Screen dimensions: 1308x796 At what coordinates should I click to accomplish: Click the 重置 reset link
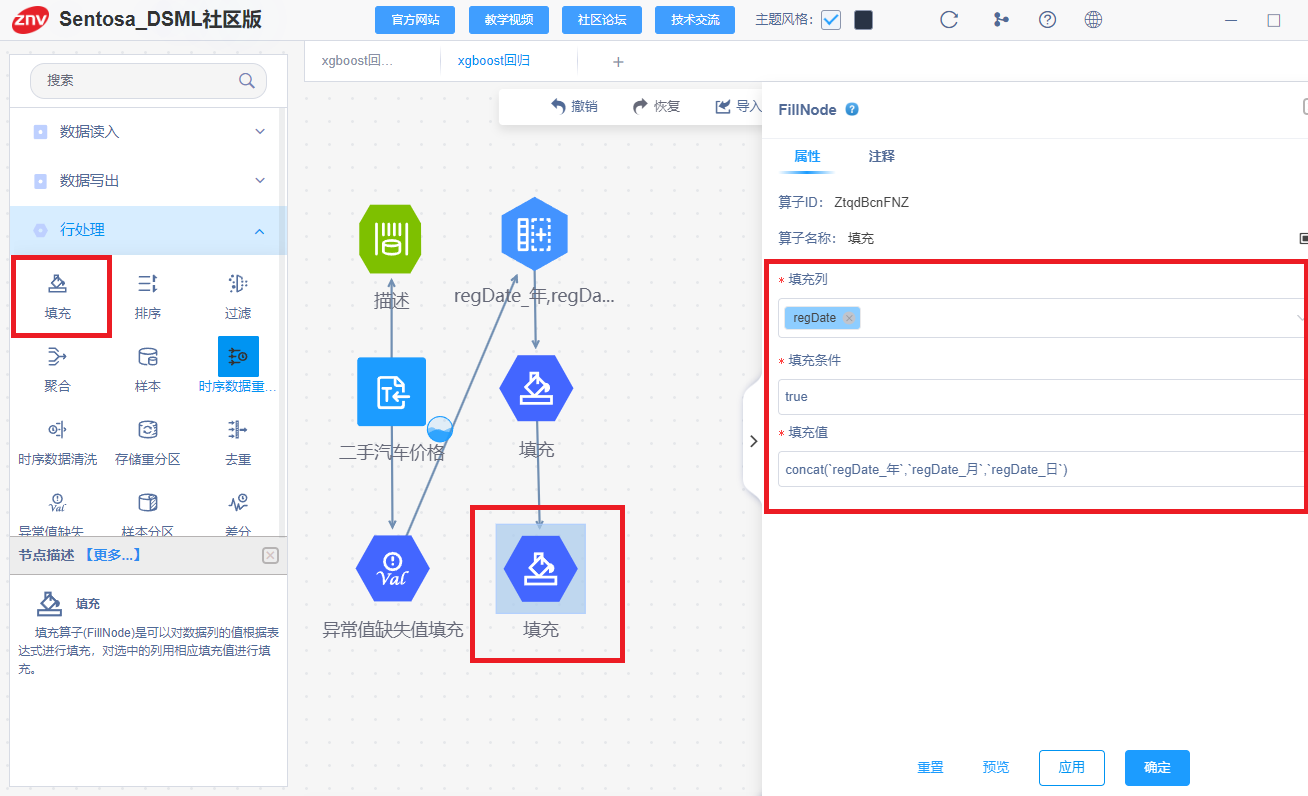930,767
